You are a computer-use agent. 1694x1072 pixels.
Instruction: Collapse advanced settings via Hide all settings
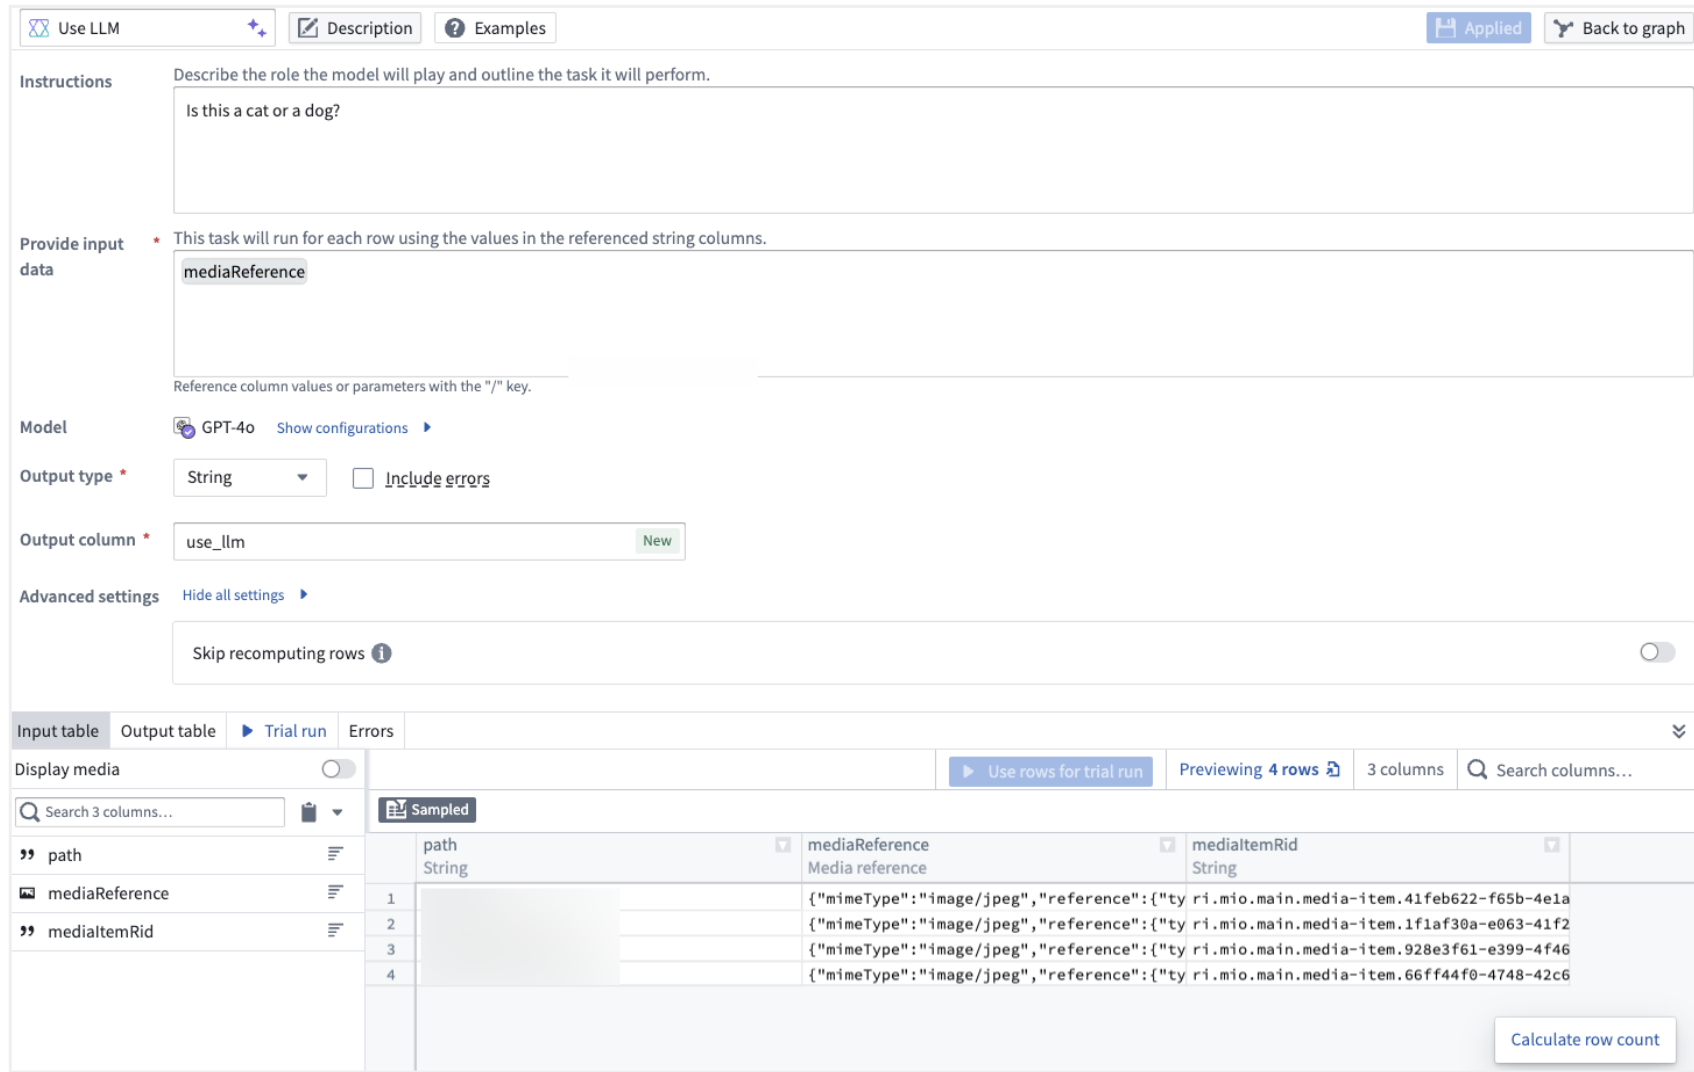pyautogui.click(x=245, y=595)
